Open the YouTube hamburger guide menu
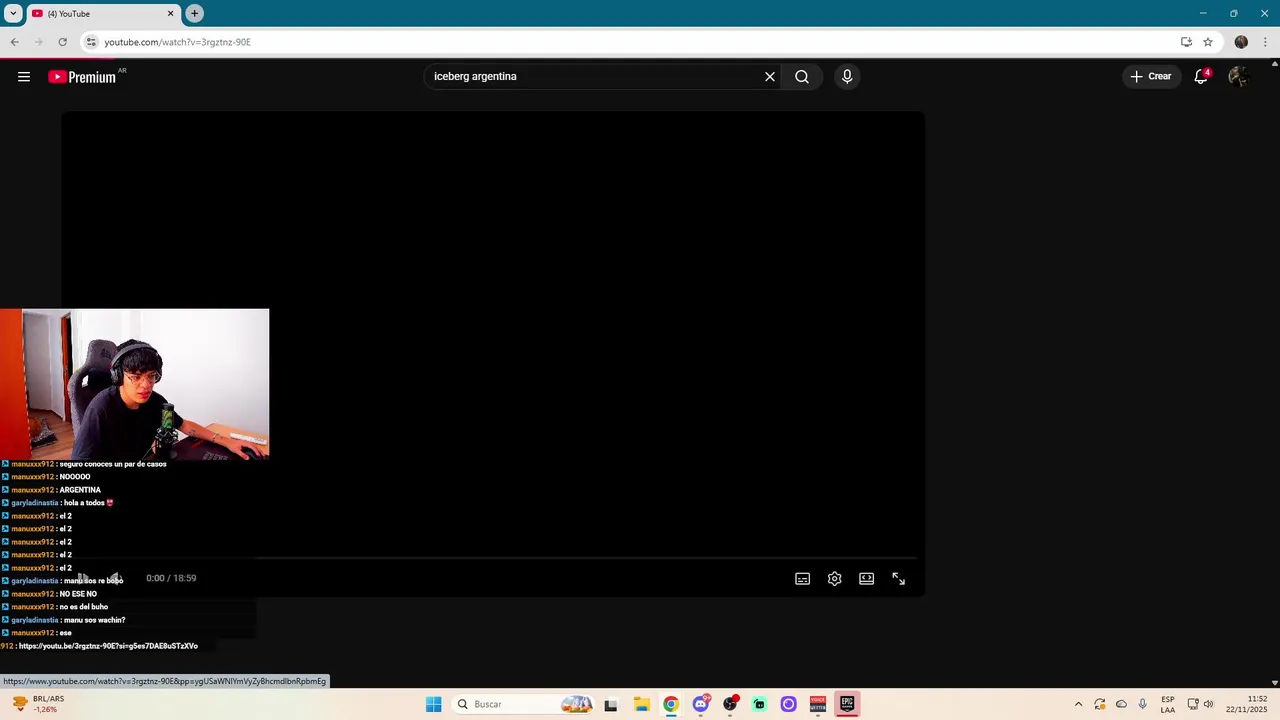 click(24, 77)
